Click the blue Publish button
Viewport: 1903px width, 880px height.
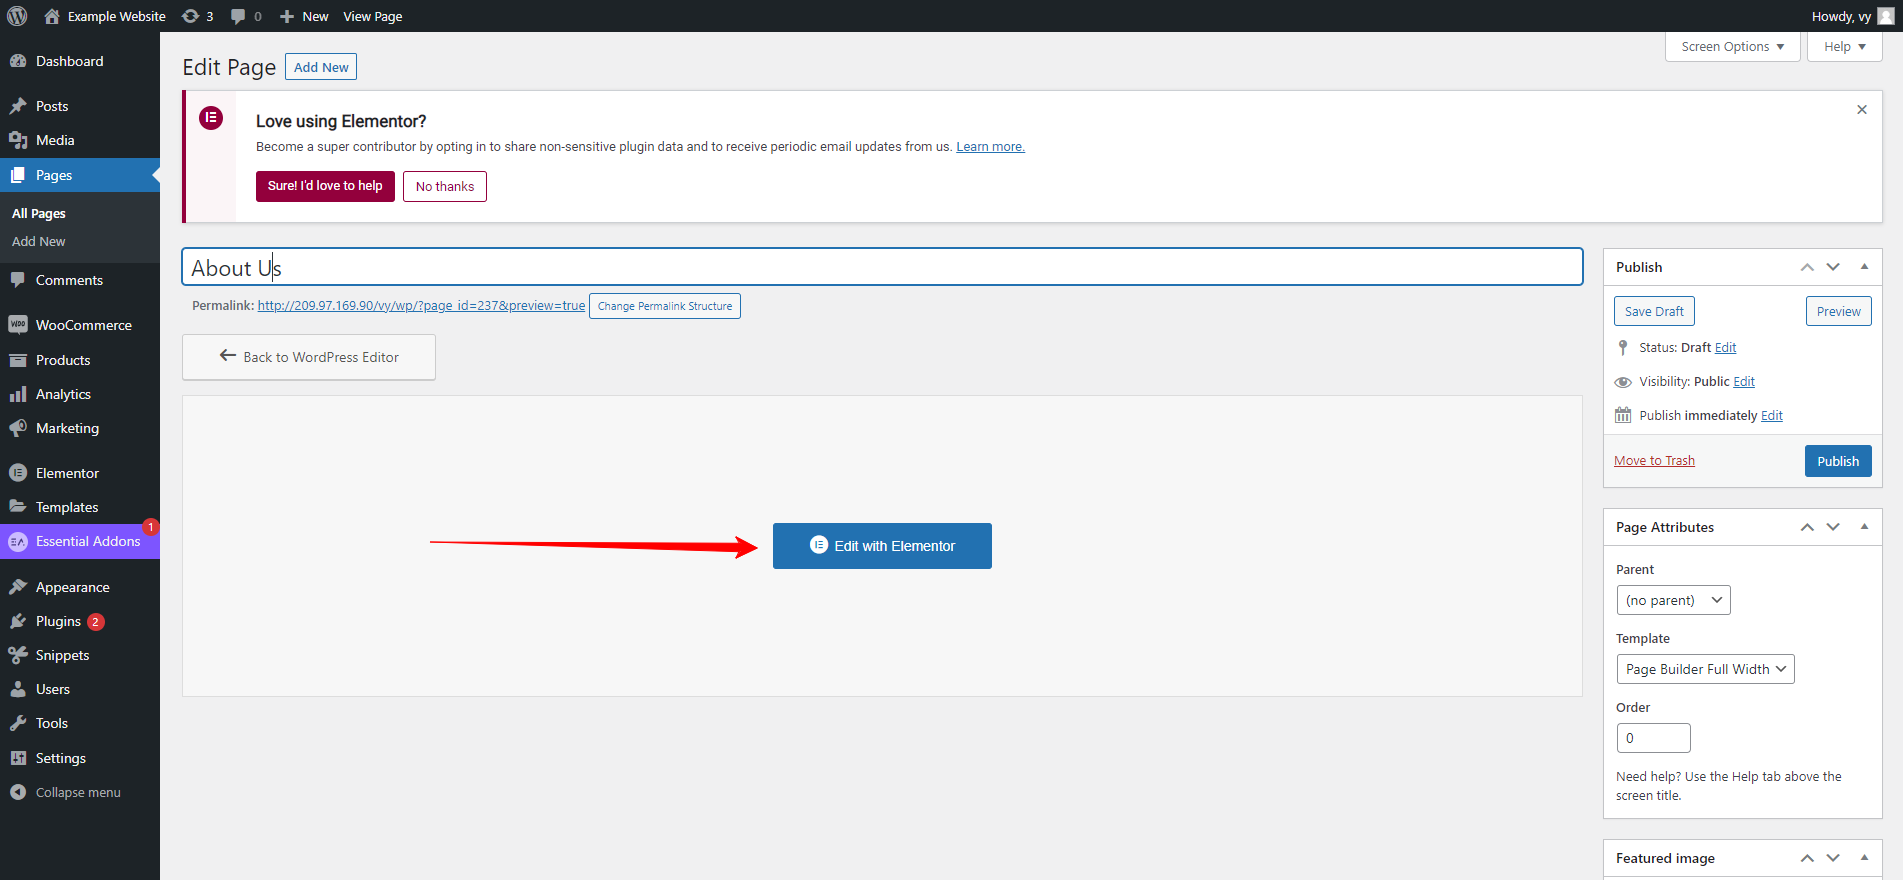1838,461
